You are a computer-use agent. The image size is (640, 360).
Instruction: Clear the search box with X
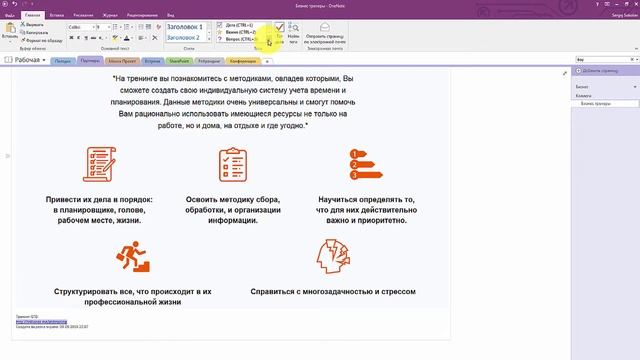click(x=632, y=60)
